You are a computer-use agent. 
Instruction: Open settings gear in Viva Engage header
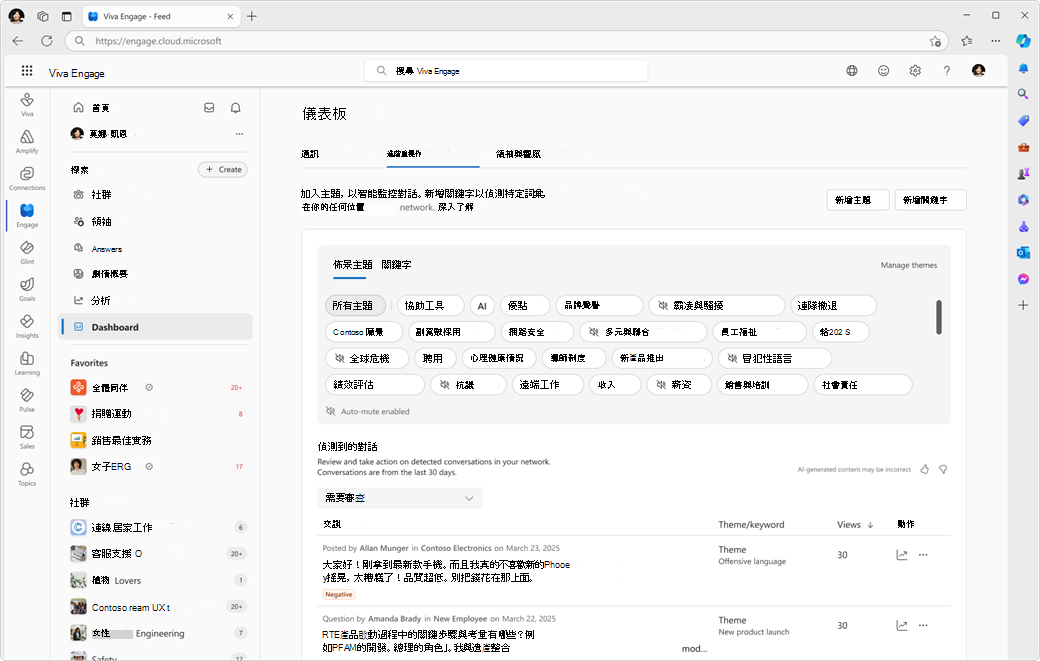coord(915,70)
